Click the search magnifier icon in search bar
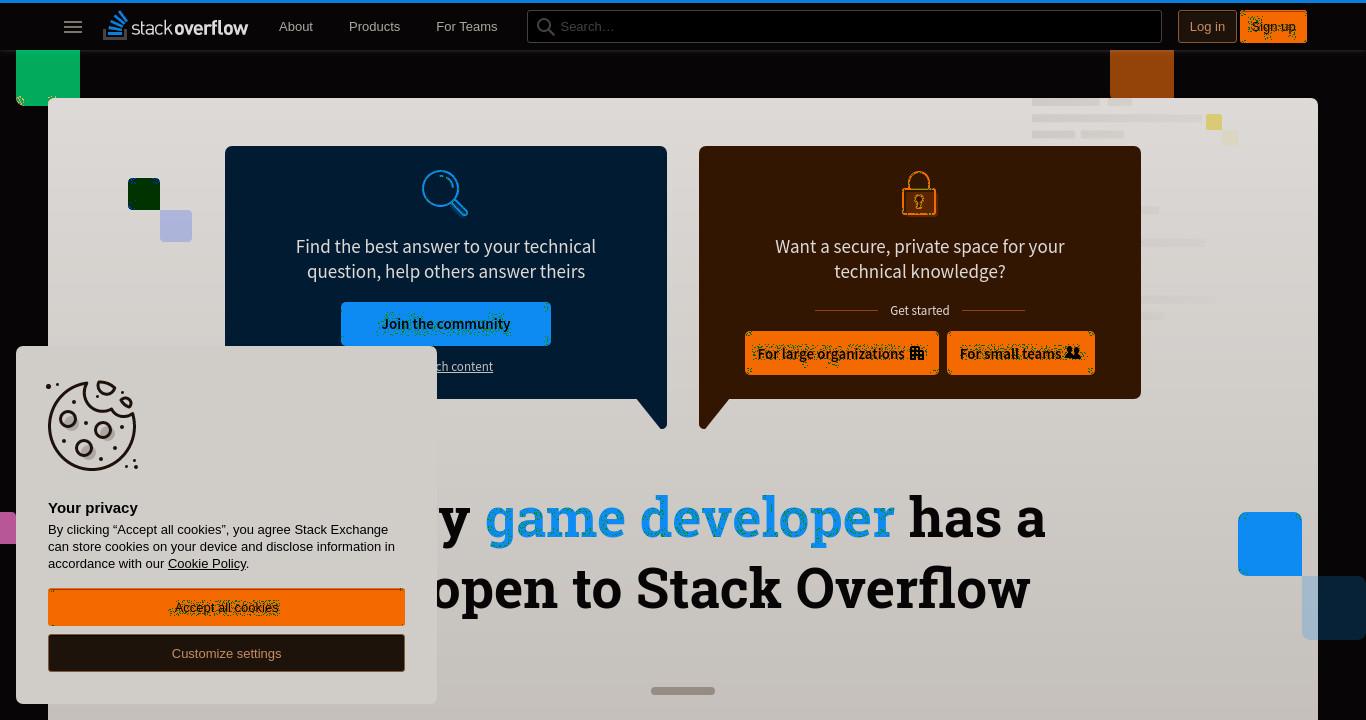1366x720 pixels. [x=545, y=27]
